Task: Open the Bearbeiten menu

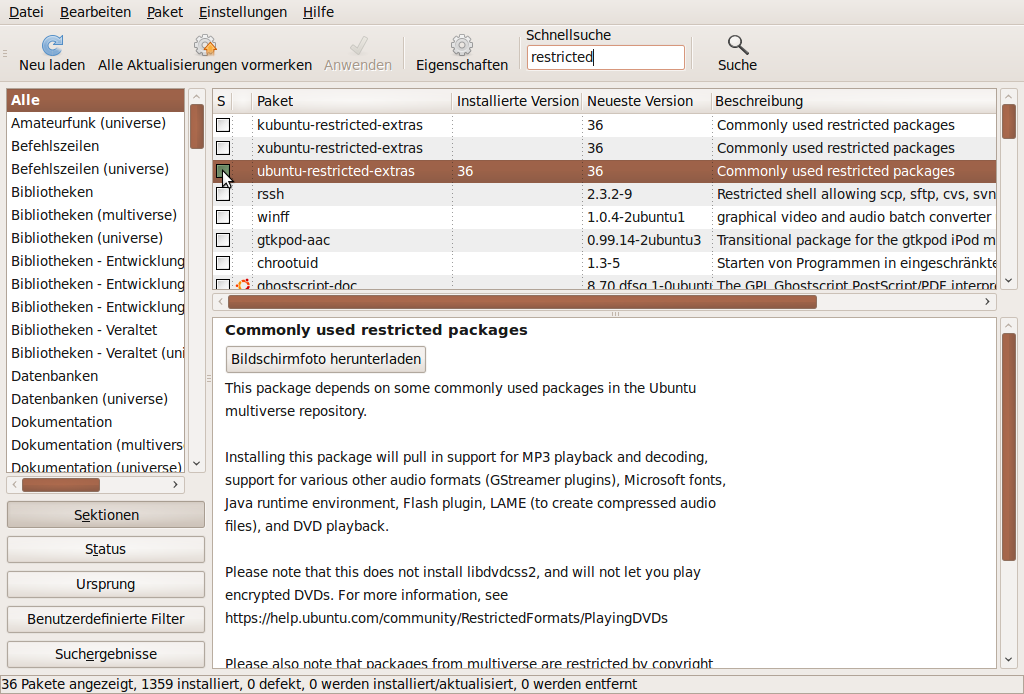Action: (x=95, y=12)
